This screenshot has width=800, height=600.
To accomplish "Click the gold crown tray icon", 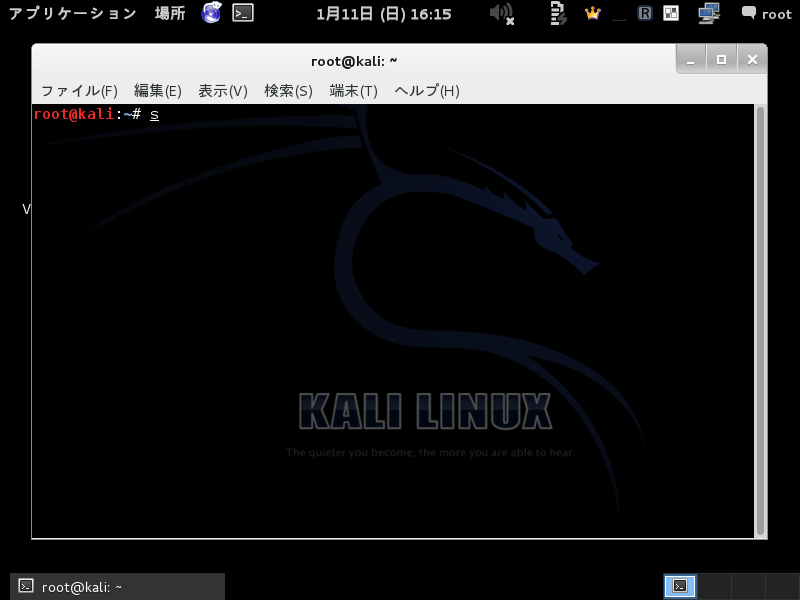I will pos(592,13).
